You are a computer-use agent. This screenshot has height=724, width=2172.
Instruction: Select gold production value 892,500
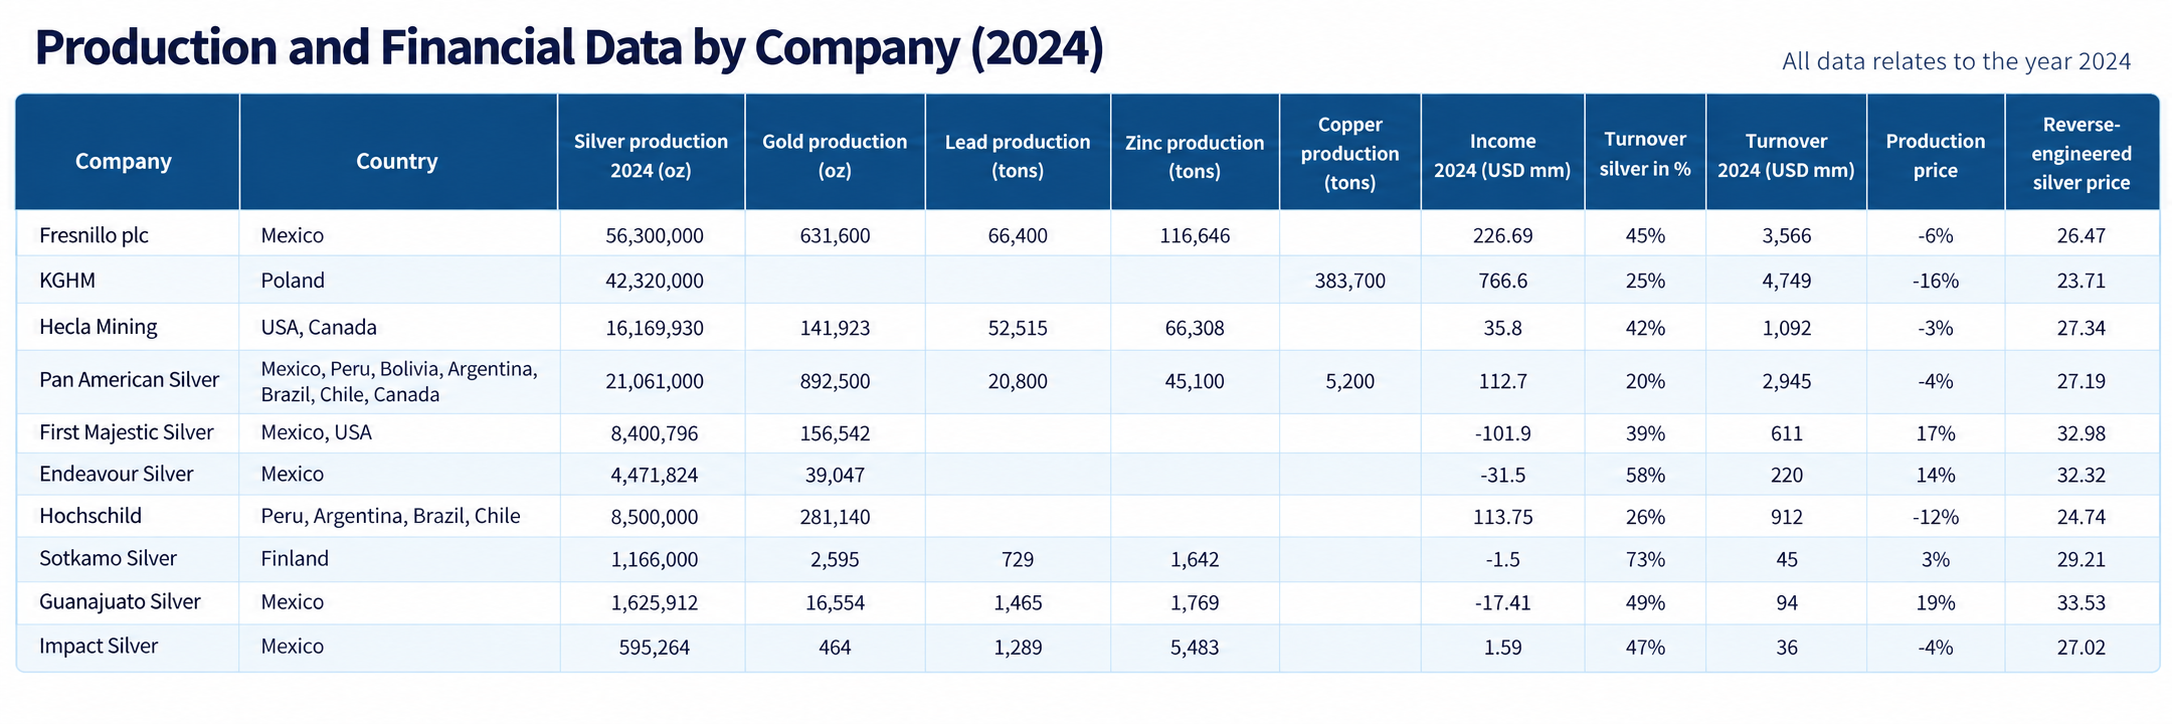pyautogui.click(x=835, y=381)
